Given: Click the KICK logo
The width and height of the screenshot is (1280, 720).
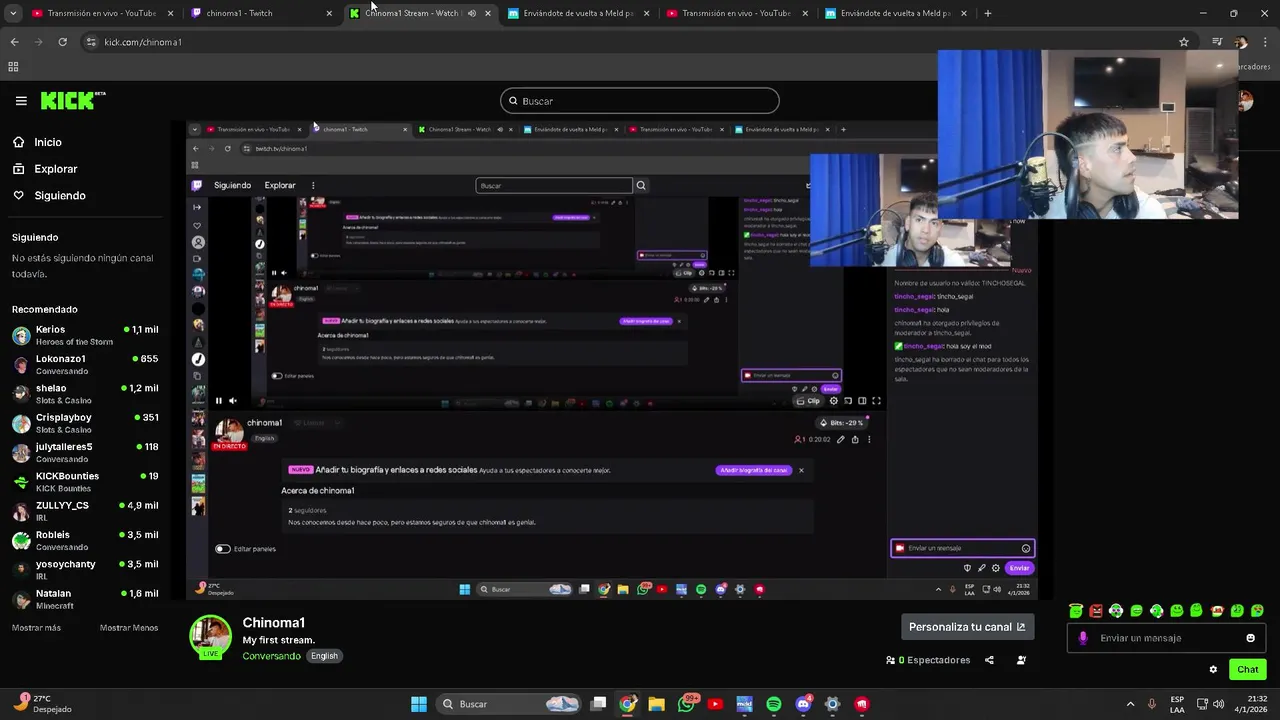Looking at the screenshot, I should (x=72, y=101).
